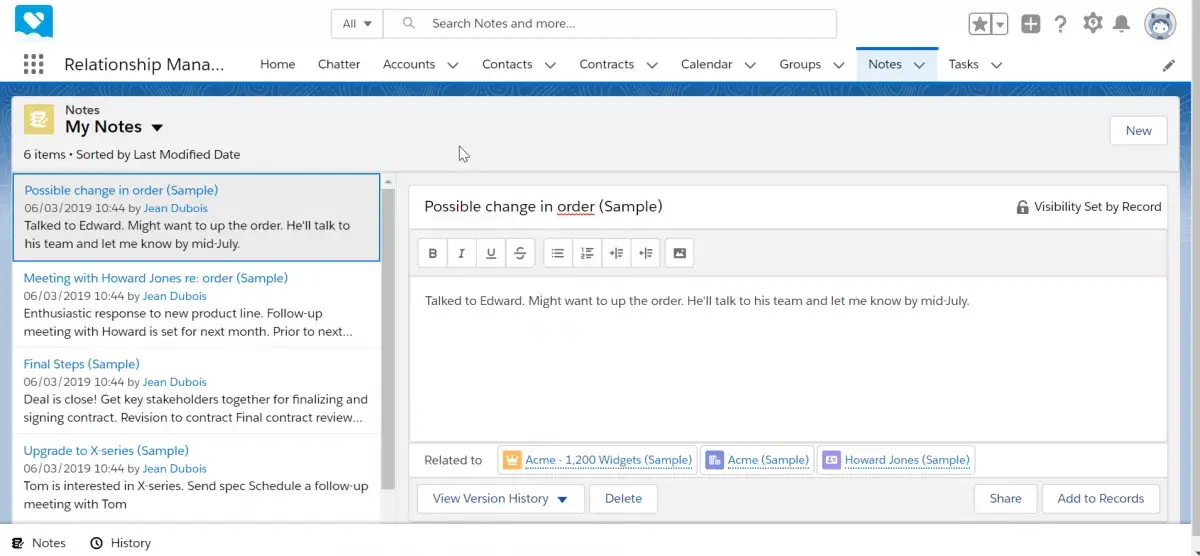Click the lock icon by Visibility Set by Record

tap(1022, 207)
